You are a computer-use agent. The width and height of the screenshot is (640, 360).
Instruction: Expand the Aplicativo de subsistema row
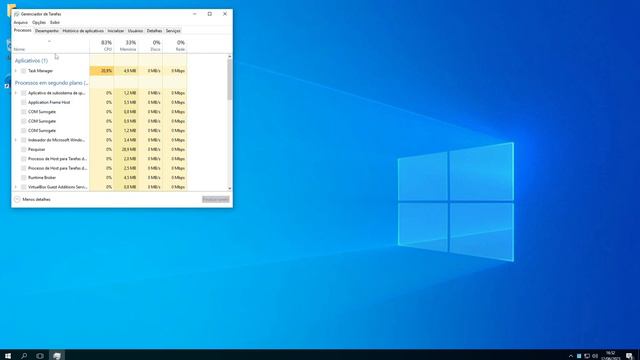[16, 93]
